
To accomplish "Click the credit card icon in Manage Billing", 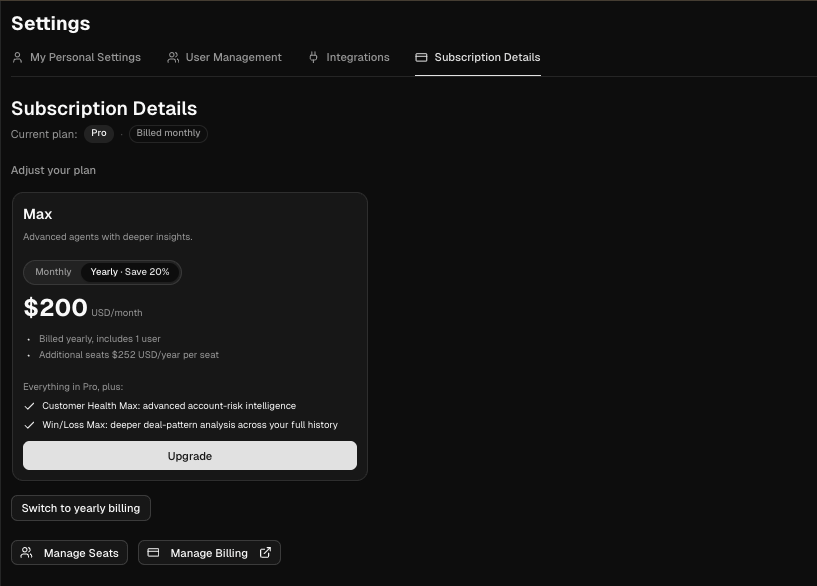I will pos(153,553).
